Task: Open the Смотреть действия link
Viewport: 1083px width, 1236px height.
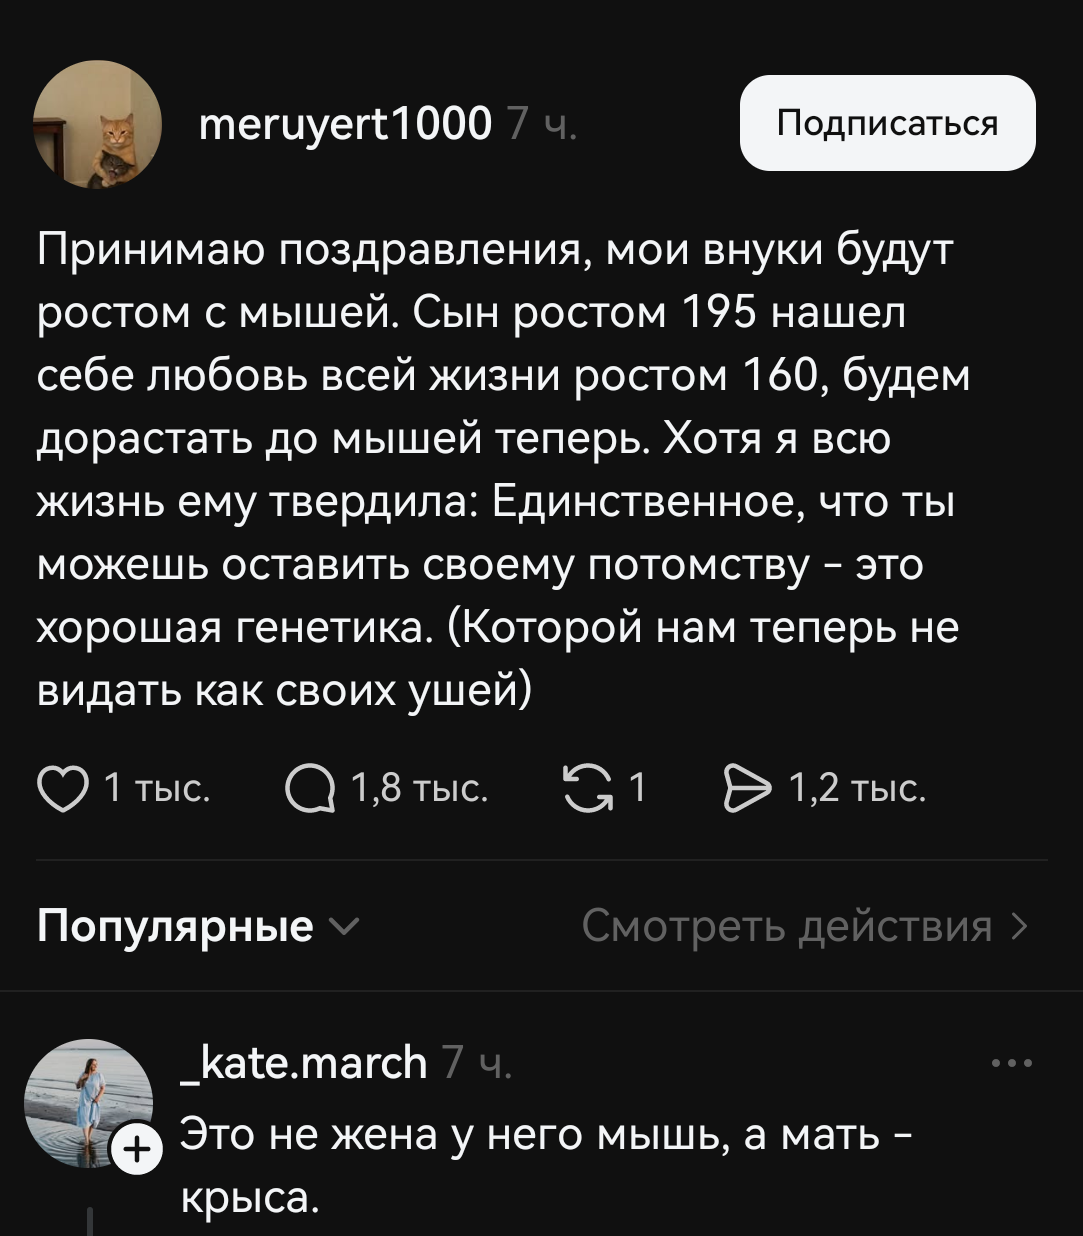Action: tap(786, 927)
